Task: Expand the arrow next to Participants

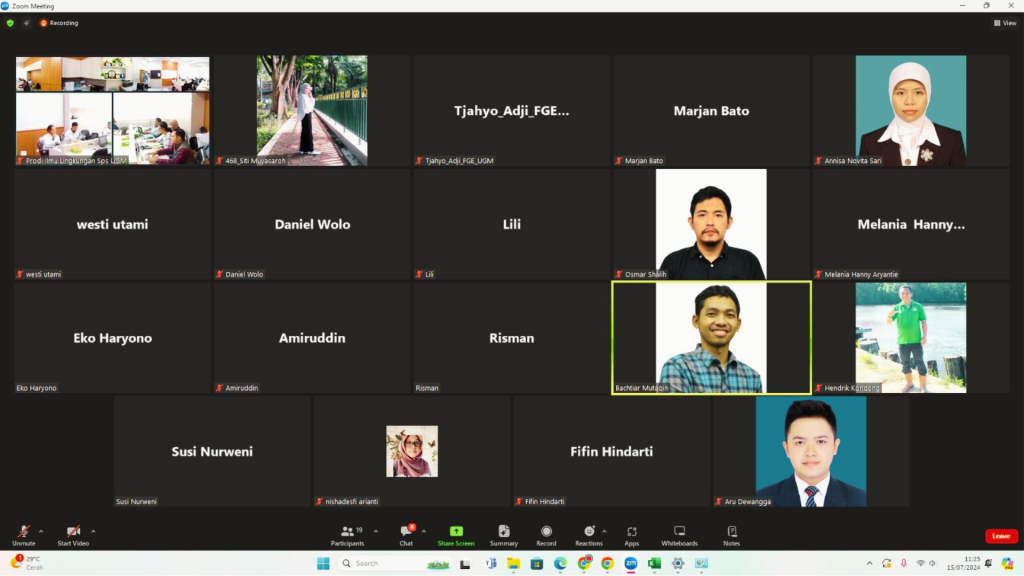Action: 376,531
